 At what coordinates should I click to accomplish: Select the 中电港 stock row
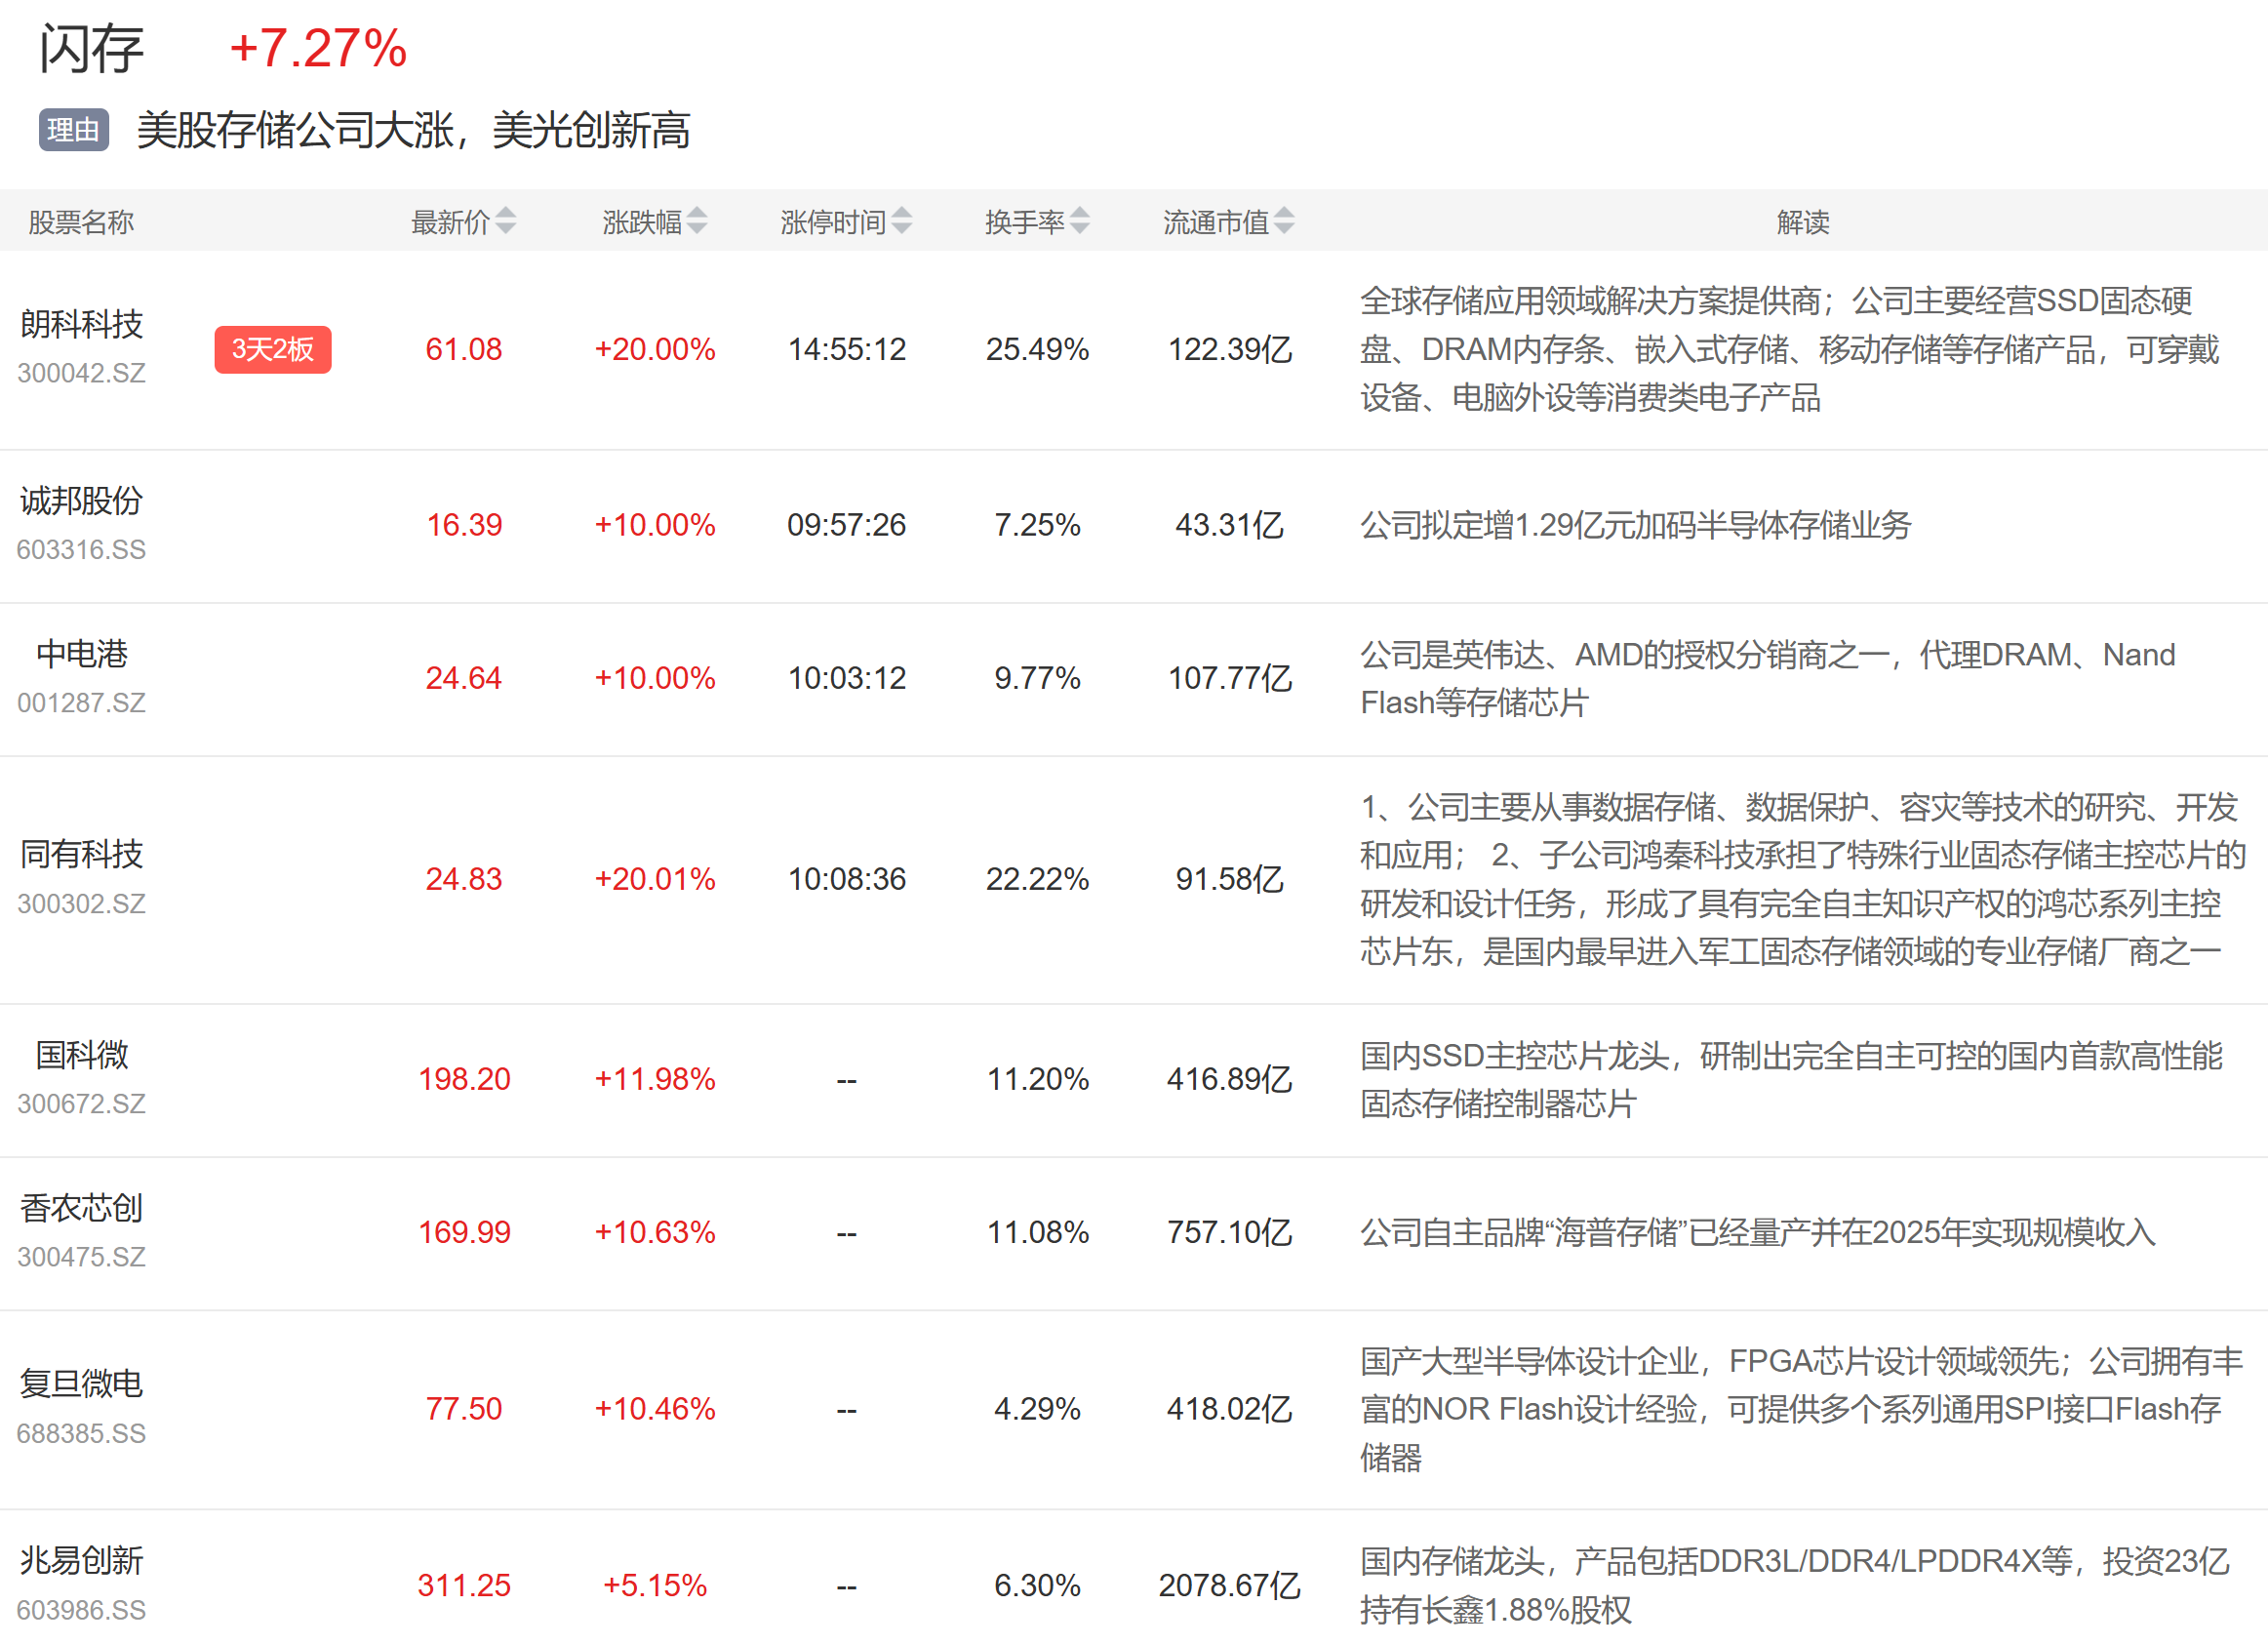click(82, 653)
